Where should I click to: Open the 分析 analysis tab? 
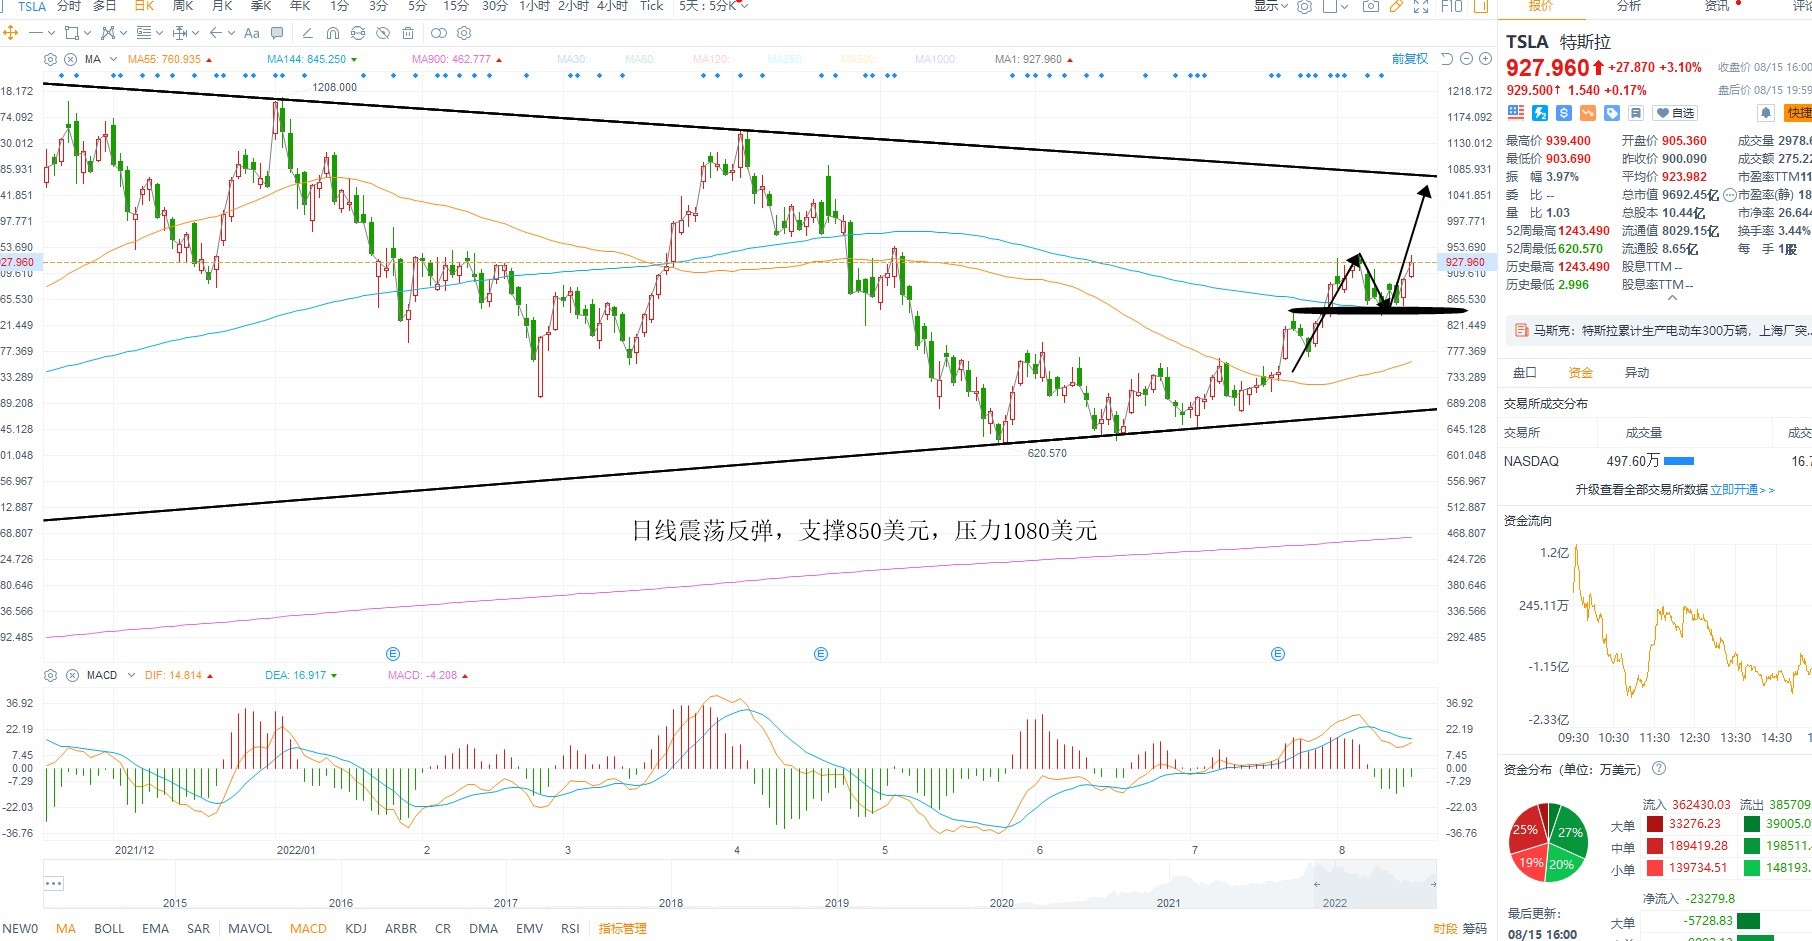click(x=1629, y=6)
